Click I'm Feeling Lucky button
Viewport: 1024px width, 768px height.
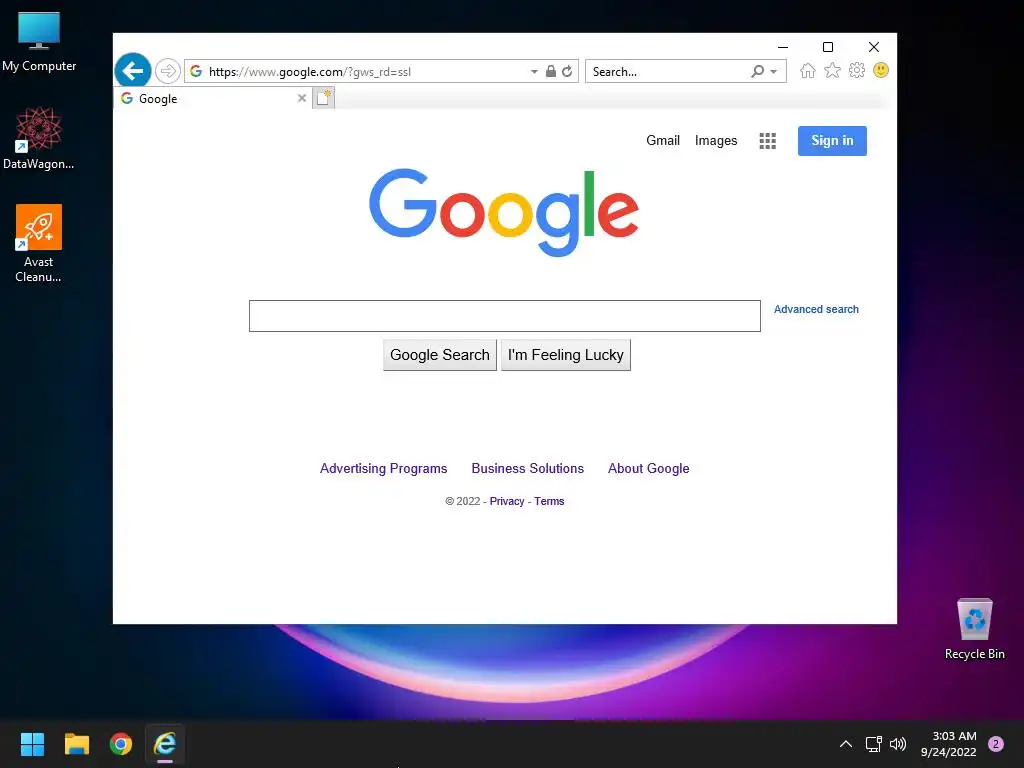(x=566, y=355)
